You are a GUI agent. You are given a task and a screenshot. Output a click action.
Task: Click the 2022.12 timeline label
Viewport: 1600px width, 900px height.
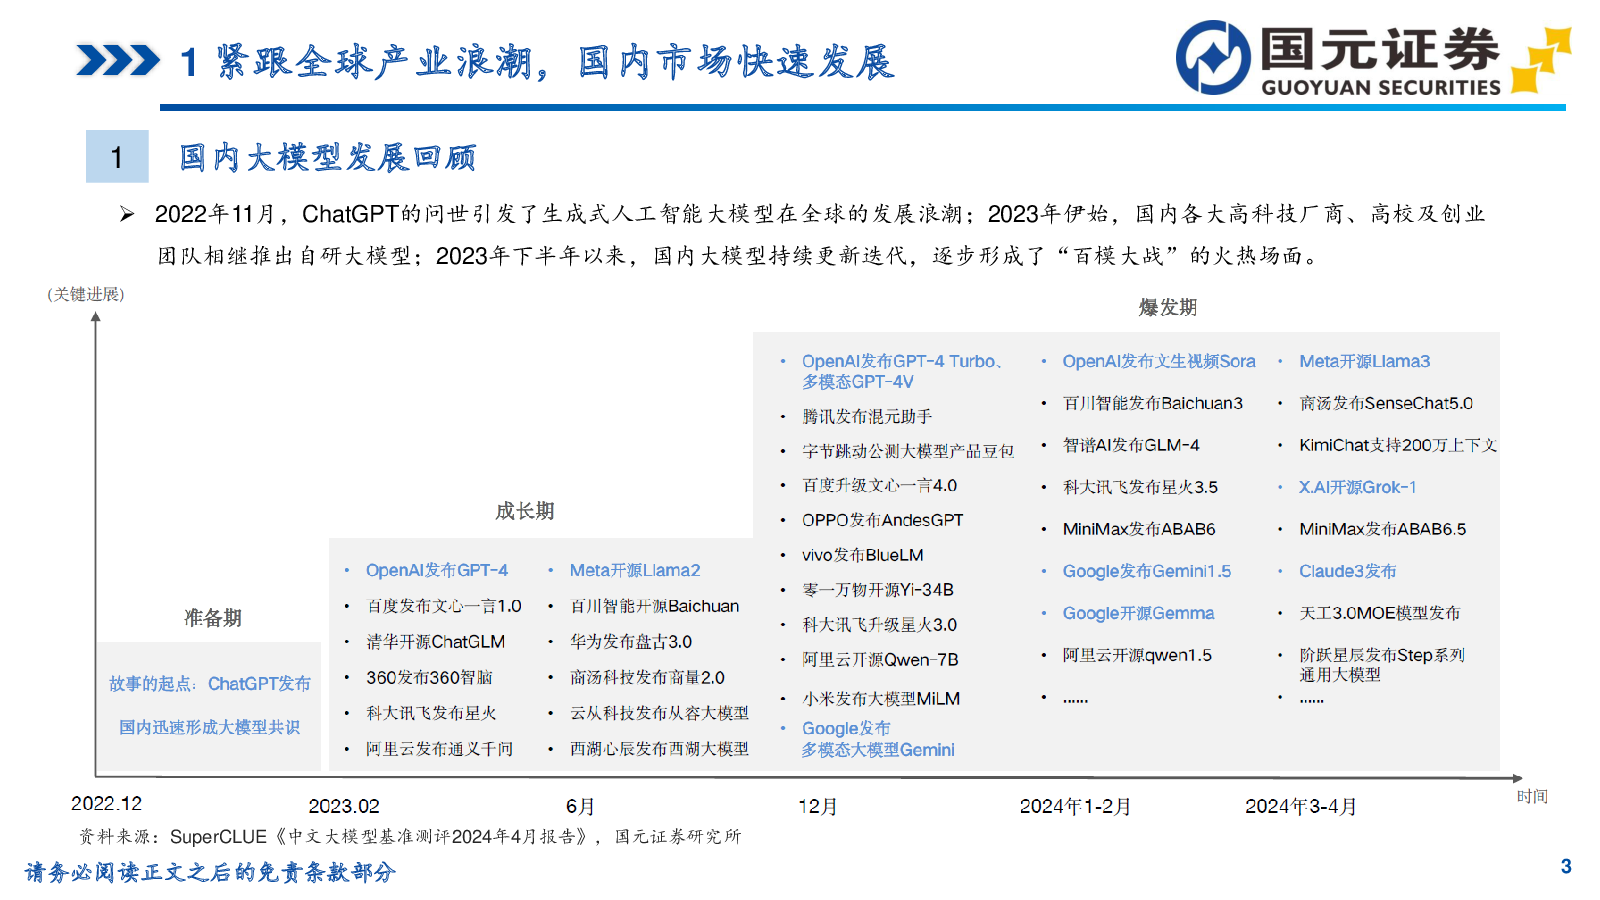107,804
